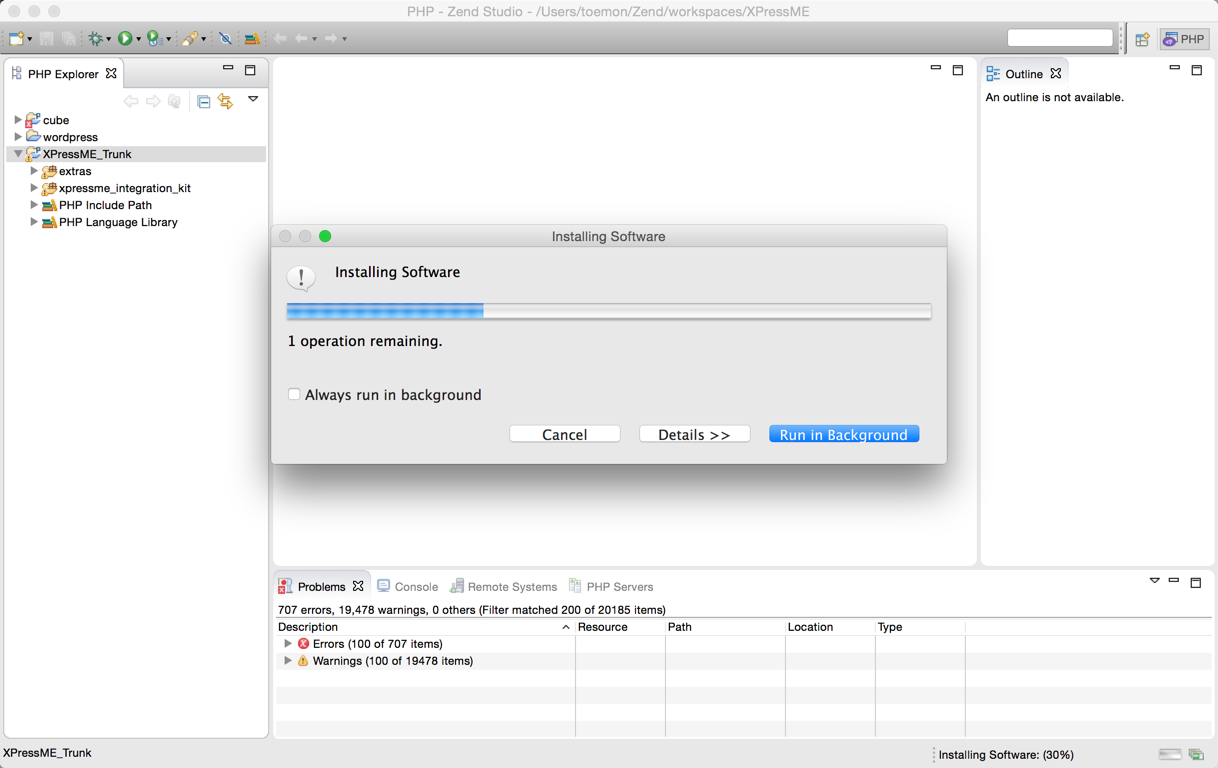This screenshot has height=768, width=1218.
Task: Click the status bar progress indicator
Action: tap(1170, 755)
